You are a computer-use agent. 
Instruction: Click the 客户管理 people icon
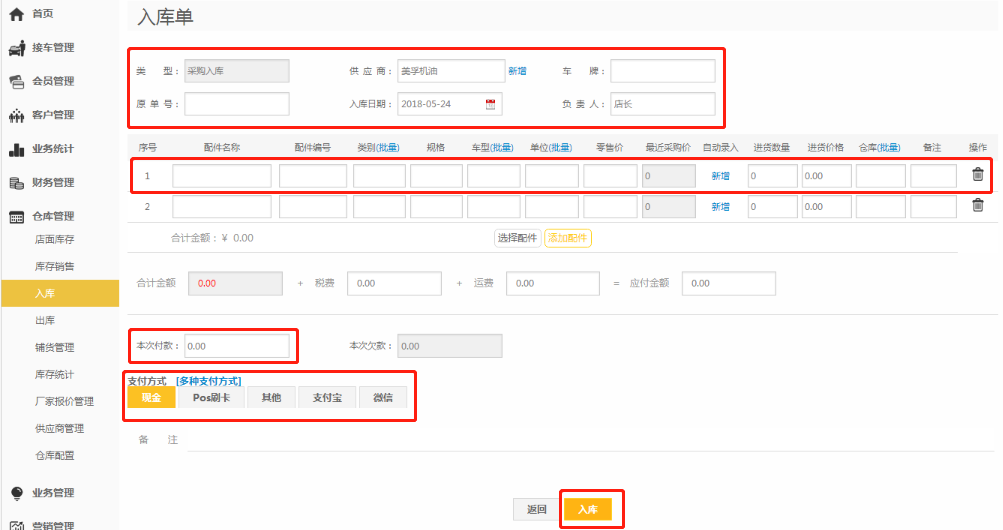(16, 115)
